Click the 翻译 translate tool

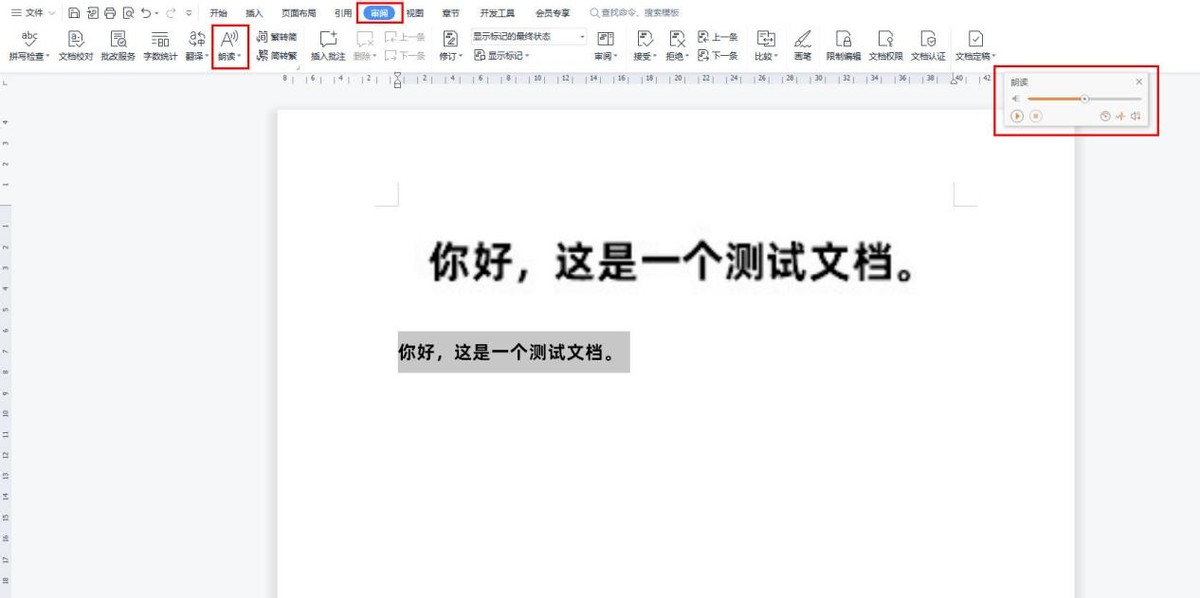pyautogui.click(x=195, y=45)
